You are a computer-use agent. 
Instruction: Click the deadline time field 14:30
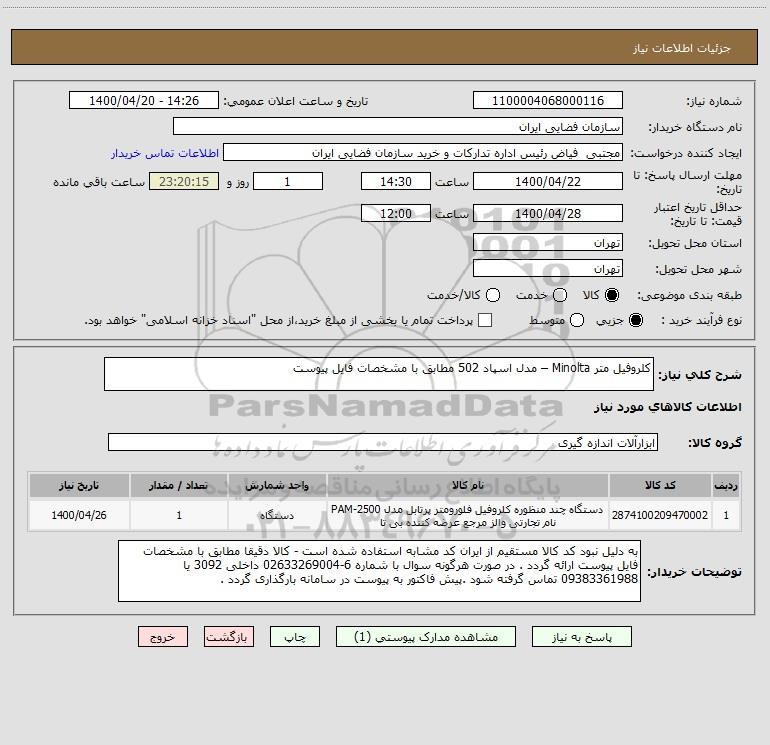click(396, 181)
